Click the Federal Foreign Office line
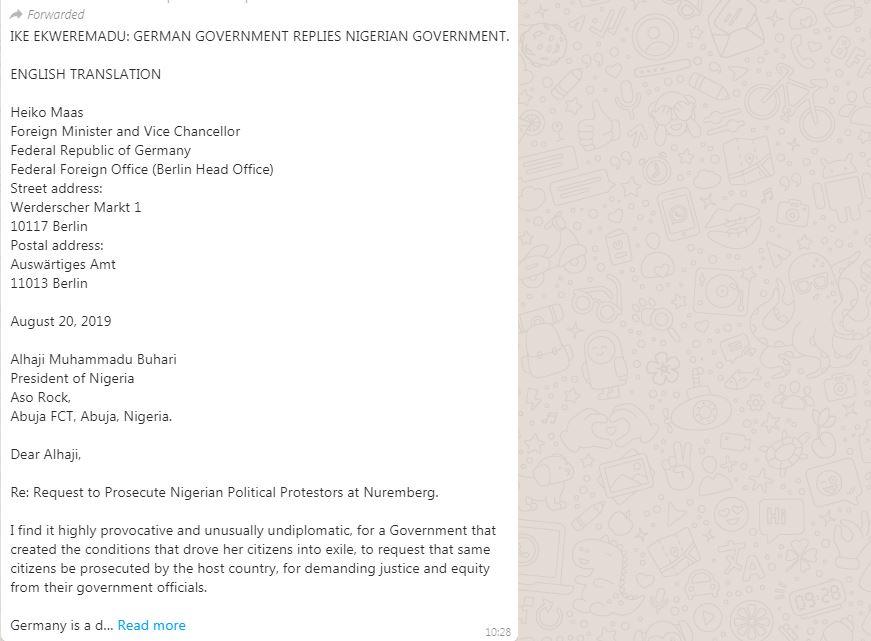This screenshot has width=871, height=641. point(142,169)
